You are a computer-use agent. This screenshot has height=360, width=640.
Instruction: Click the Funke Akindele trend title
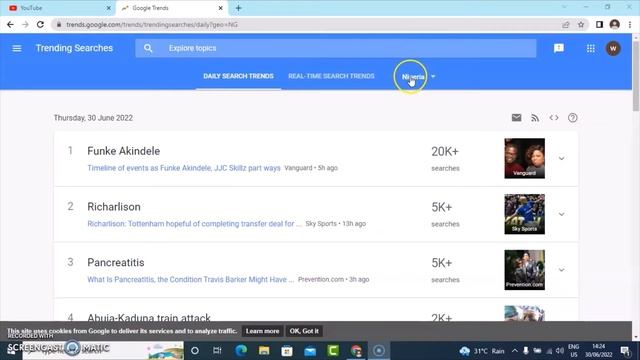point(124,151)
